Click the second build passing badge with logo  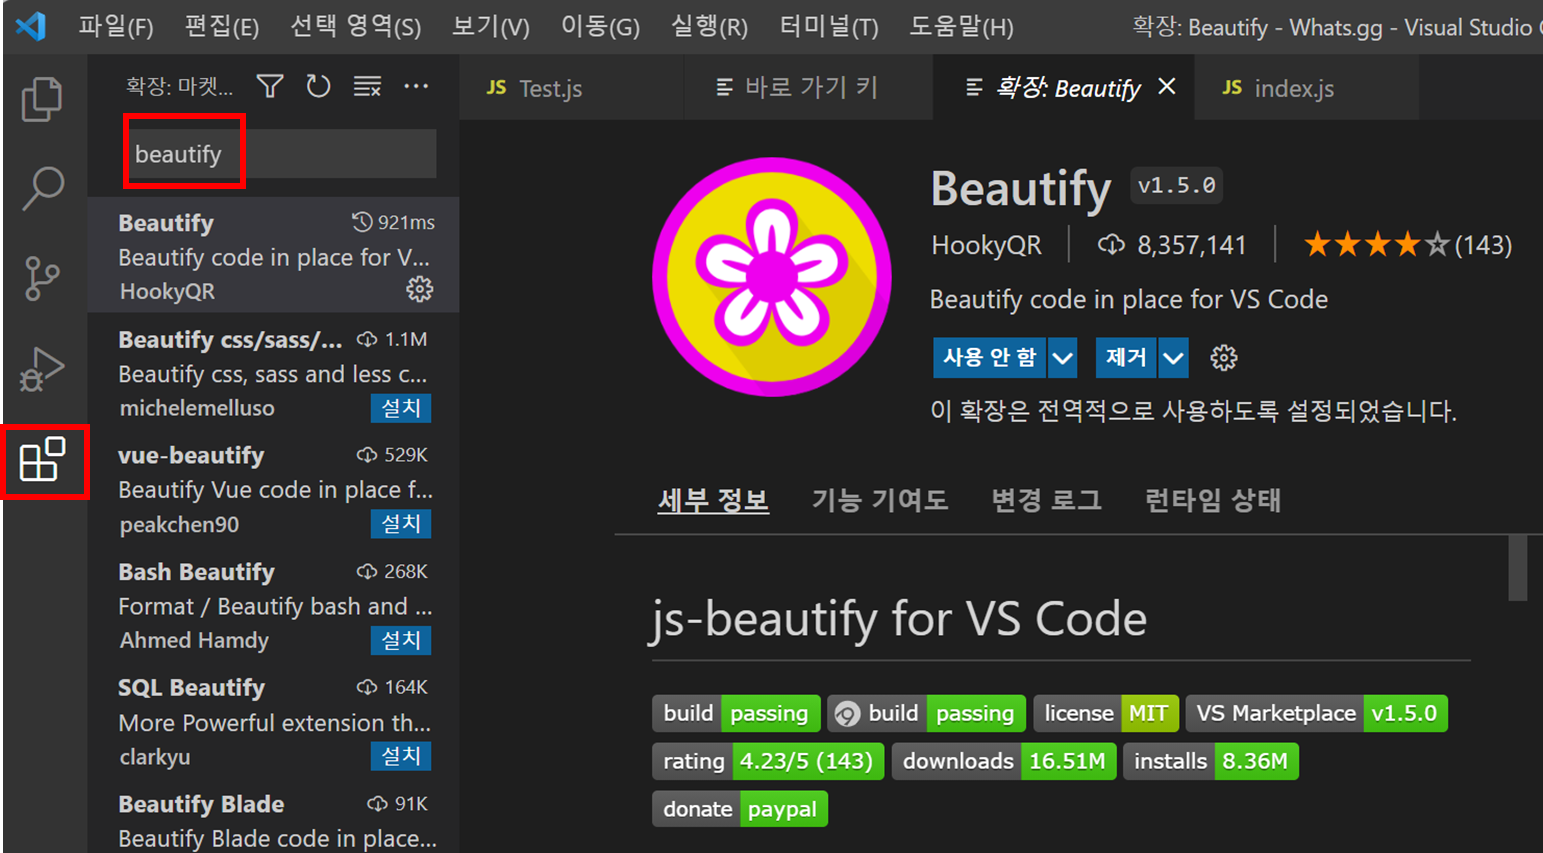(x=927, y=713)
